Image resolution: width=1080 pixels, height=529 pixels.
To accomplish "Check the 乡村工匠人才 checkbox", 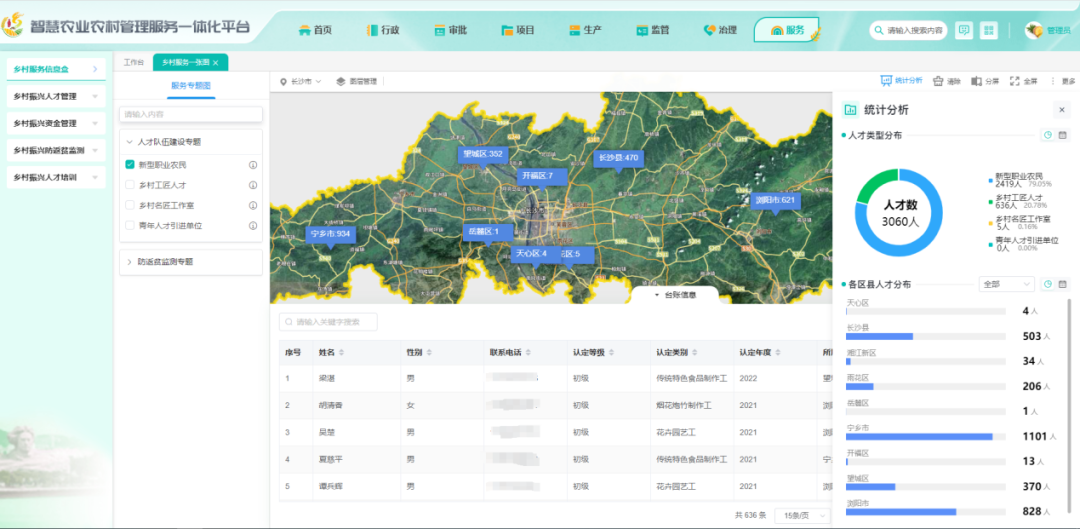I will [x=130, y=185].
